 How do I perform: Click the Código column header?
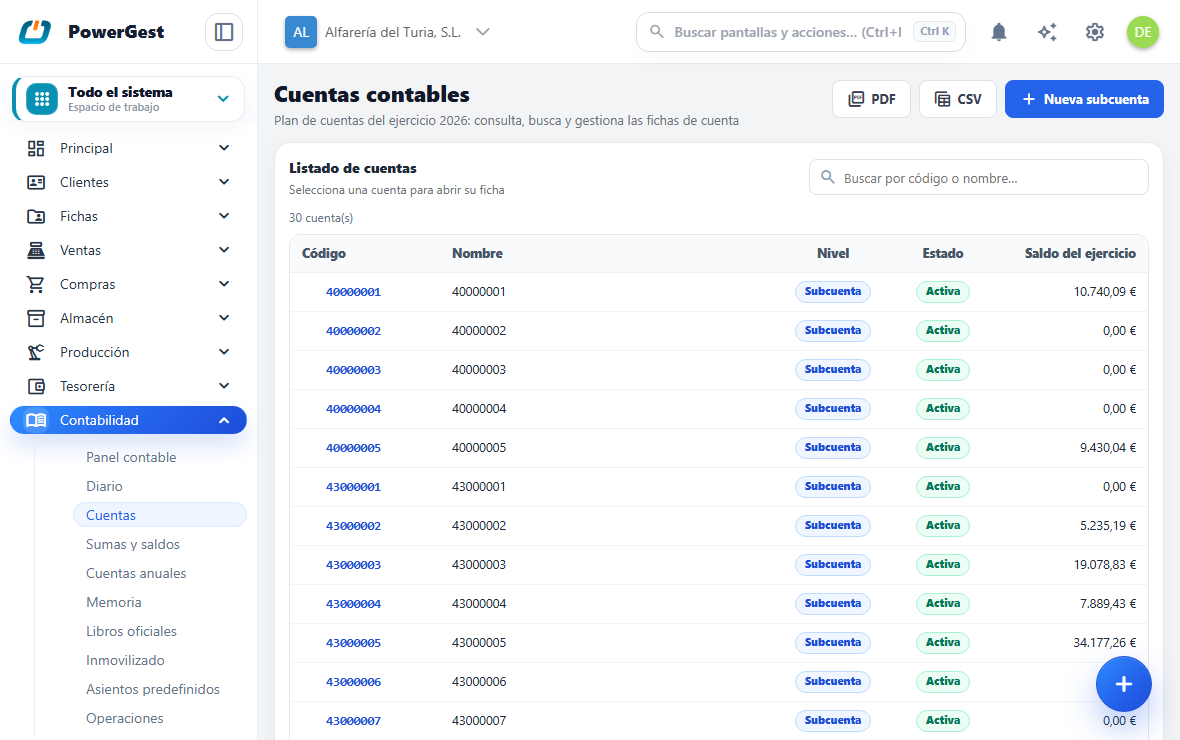(324, 254)
